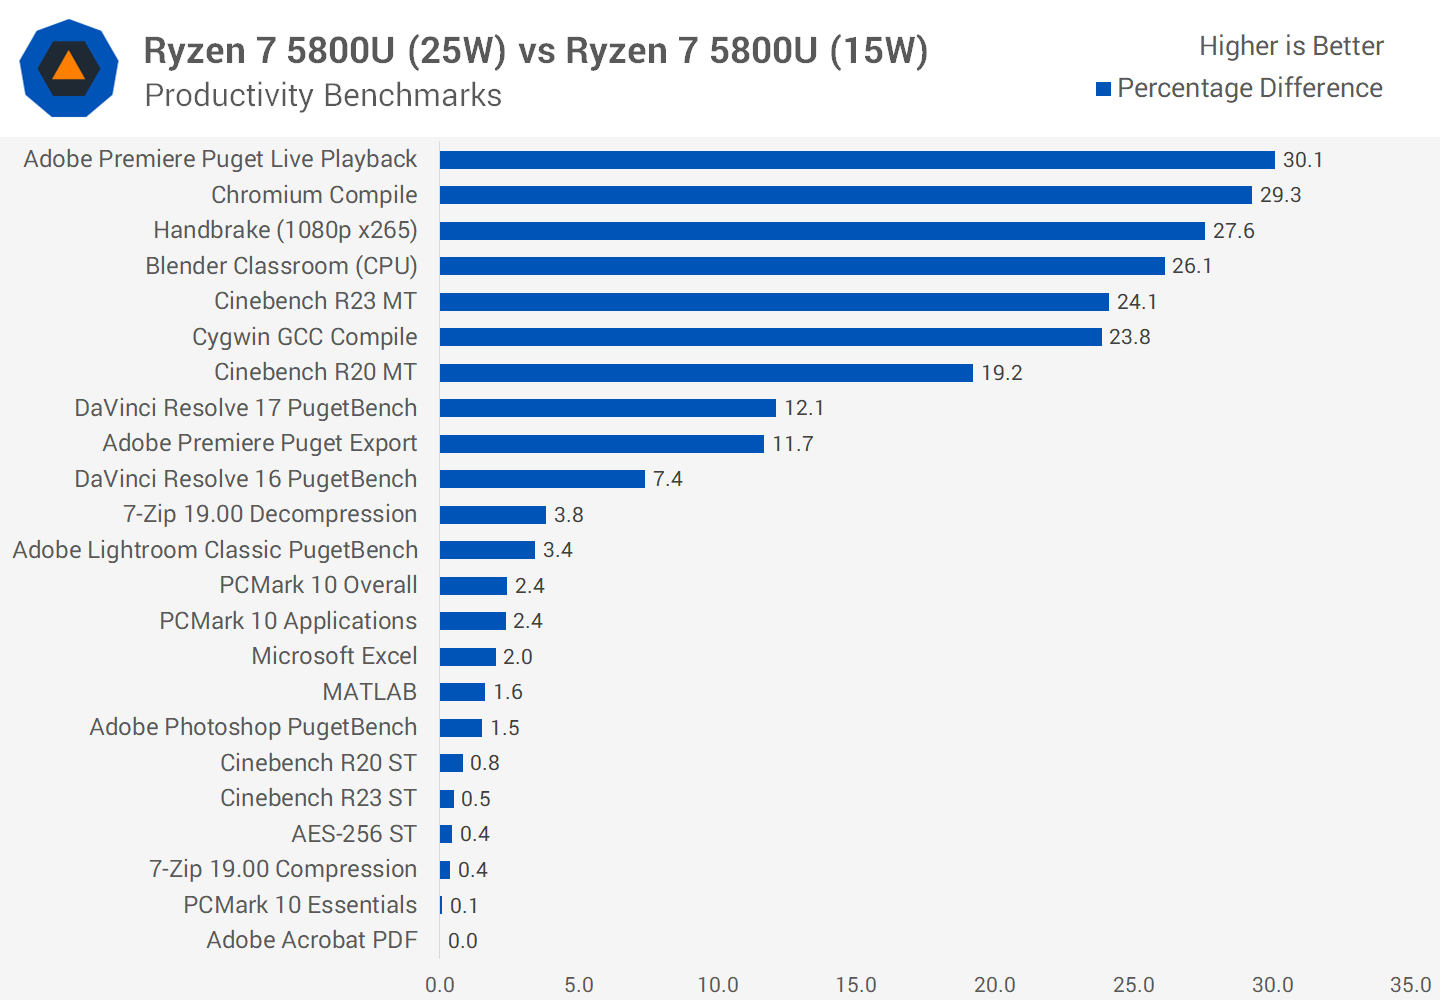This screenshot has height=1000, width=1440.
Task: Click the MATLAB label
Action: point(369,692)
